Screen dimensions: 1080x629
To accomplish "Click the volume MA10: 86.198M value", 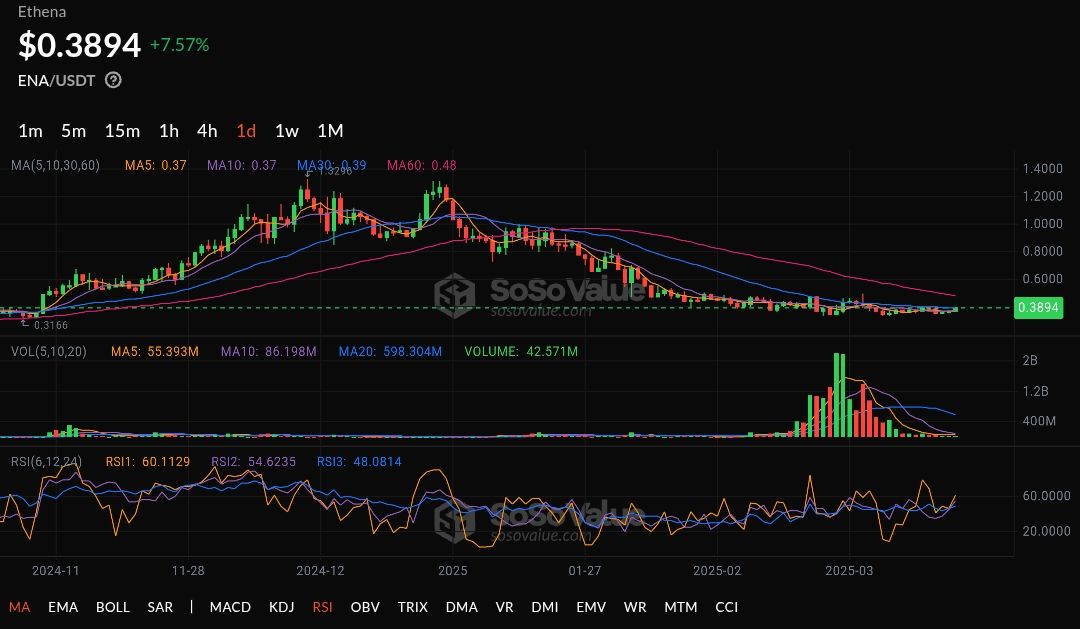I will click(269, 351).
